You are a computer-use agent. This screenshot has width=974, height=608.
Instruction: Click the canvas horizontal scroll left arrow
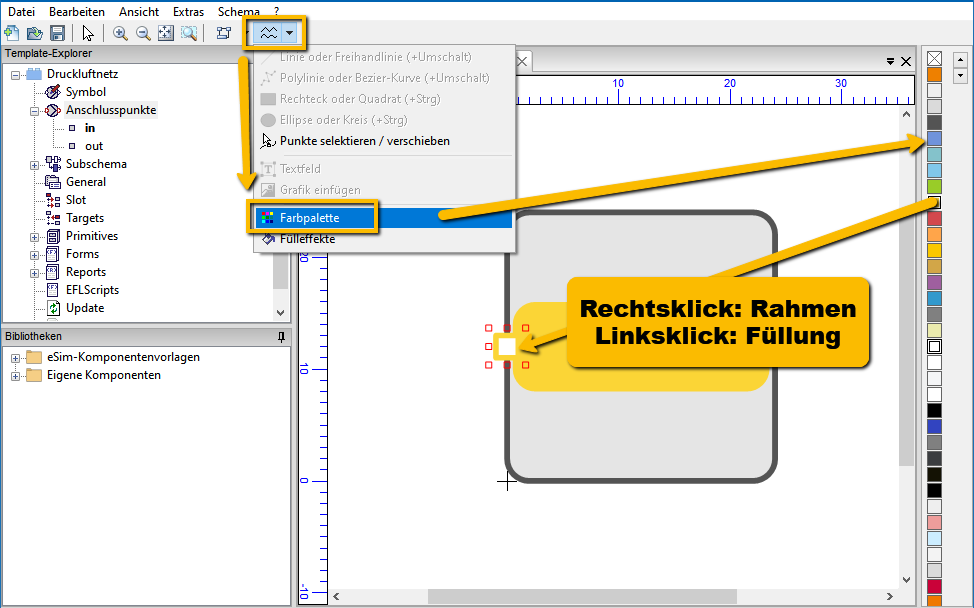coord(336,596)
